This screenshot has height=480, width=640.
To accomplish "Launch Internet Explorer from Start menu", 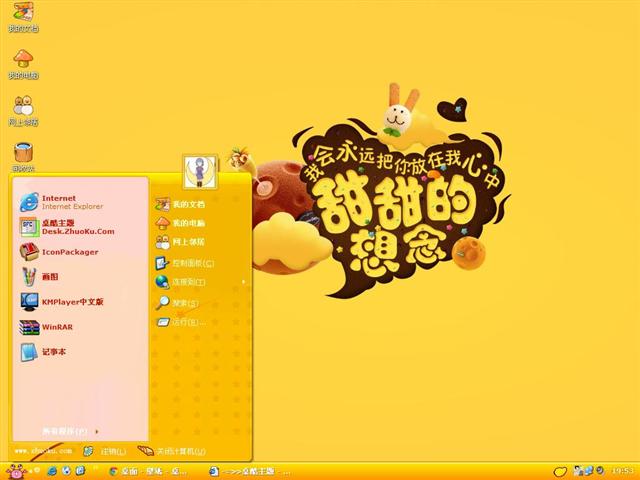I will coord(61,202).
